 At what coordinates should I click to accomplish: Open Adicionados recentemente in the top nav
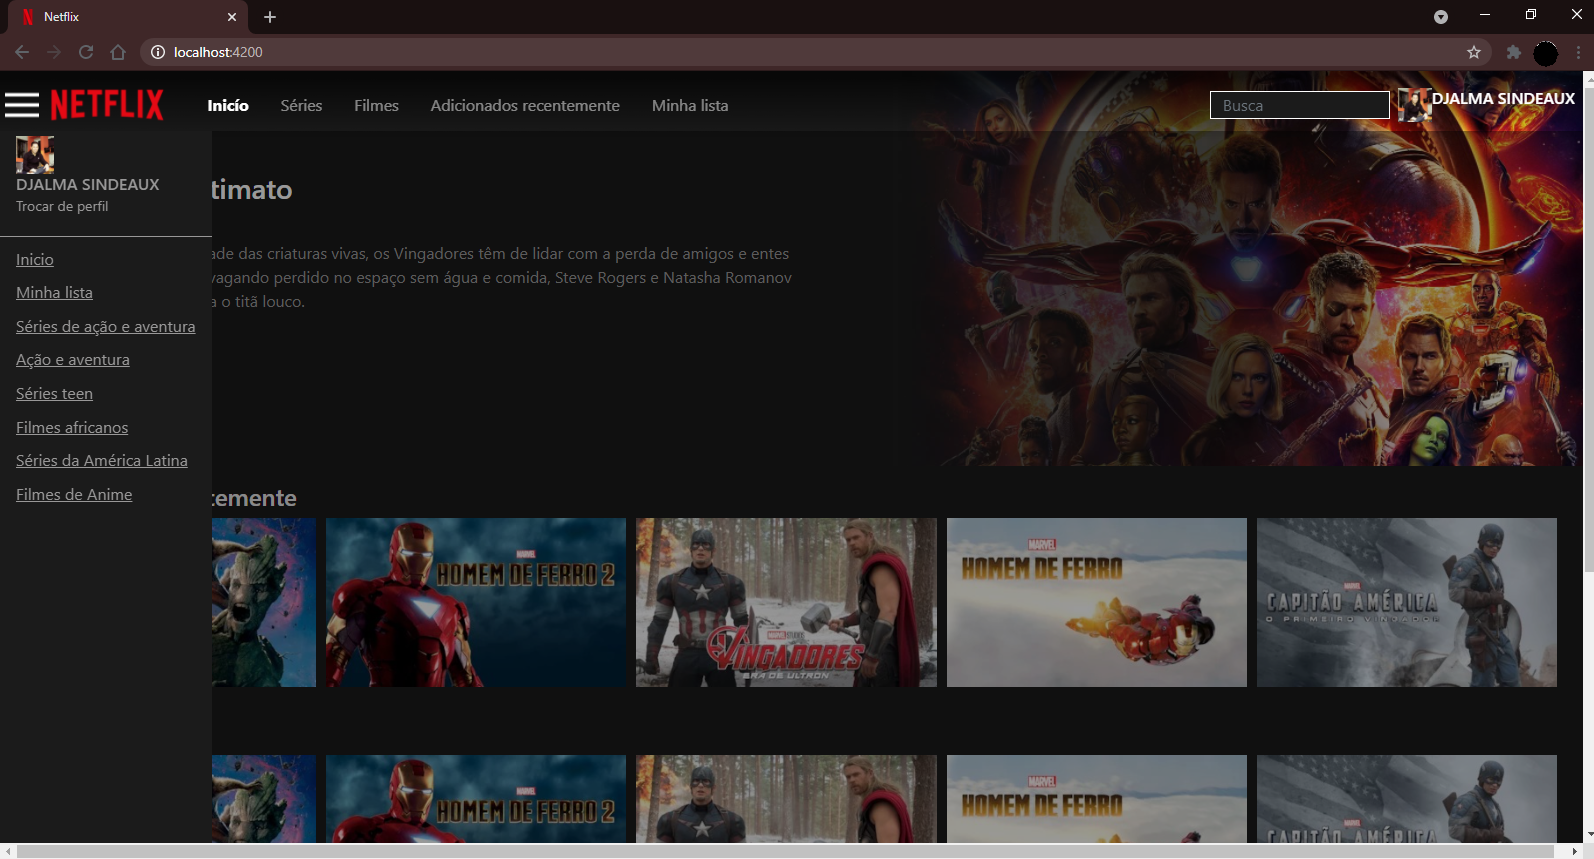point(525,105)
